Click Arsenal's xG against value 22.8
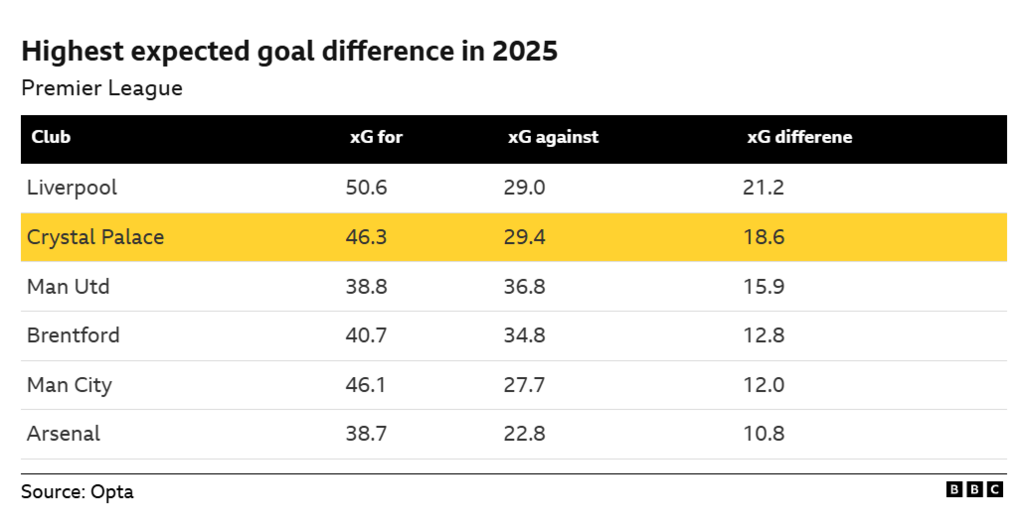 pyautogui.click(x=524, y=434)
